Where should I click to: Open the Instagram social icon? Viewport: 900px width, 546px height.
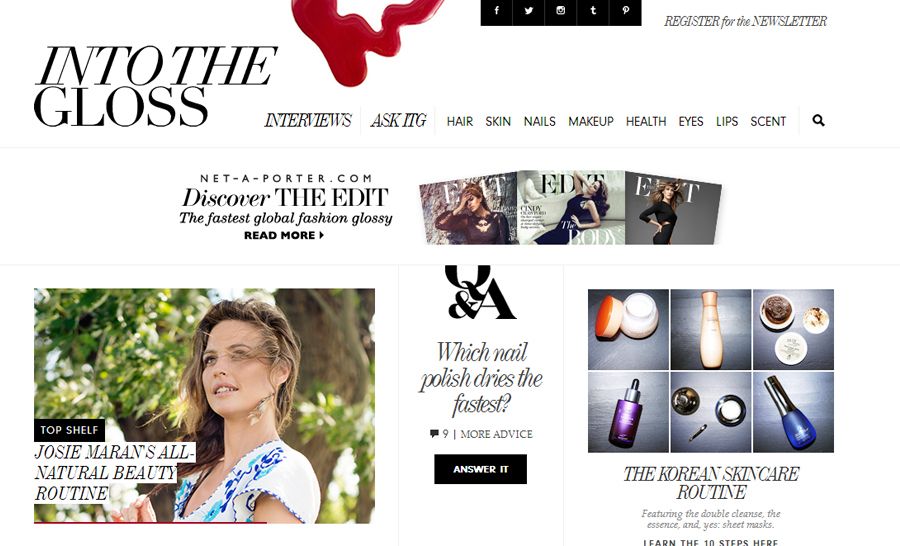561,10
